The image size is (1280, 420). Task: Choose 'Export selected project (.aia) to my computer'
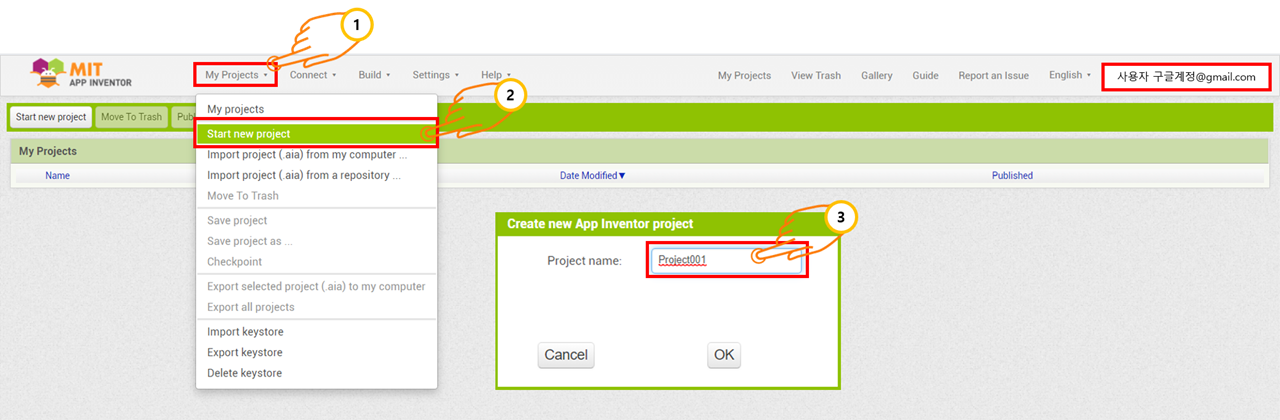pyautogui.click(x=316, y=286)
